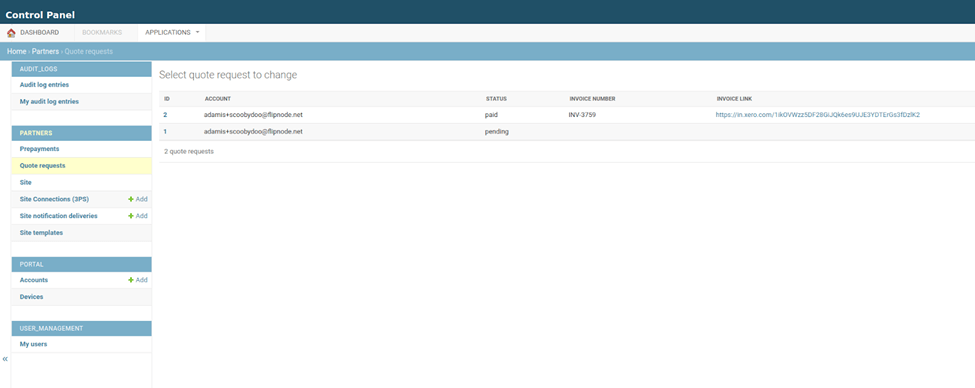Click the plus icon for Site notification deliveries
The image size is (975, 388).
coord(131,216)
